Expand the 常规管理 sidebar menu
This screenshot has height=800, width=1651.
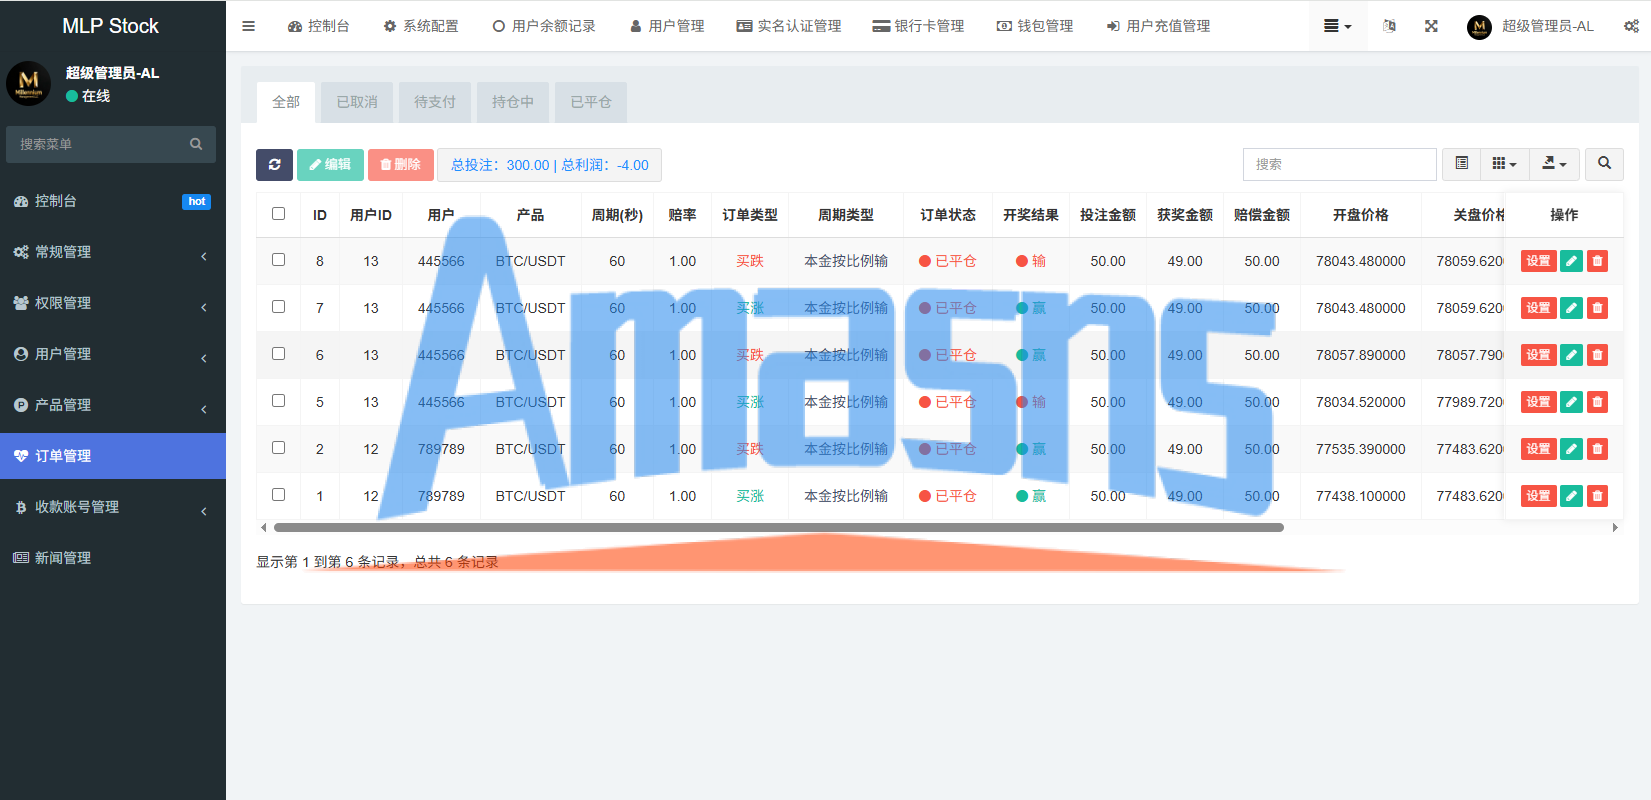(113, 252)
